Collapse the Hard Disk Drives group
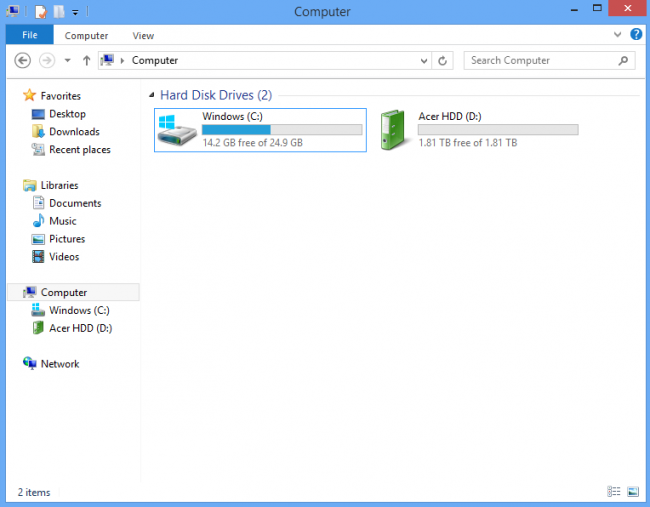Viewport: 650px width, 507px height. [152, 95]
